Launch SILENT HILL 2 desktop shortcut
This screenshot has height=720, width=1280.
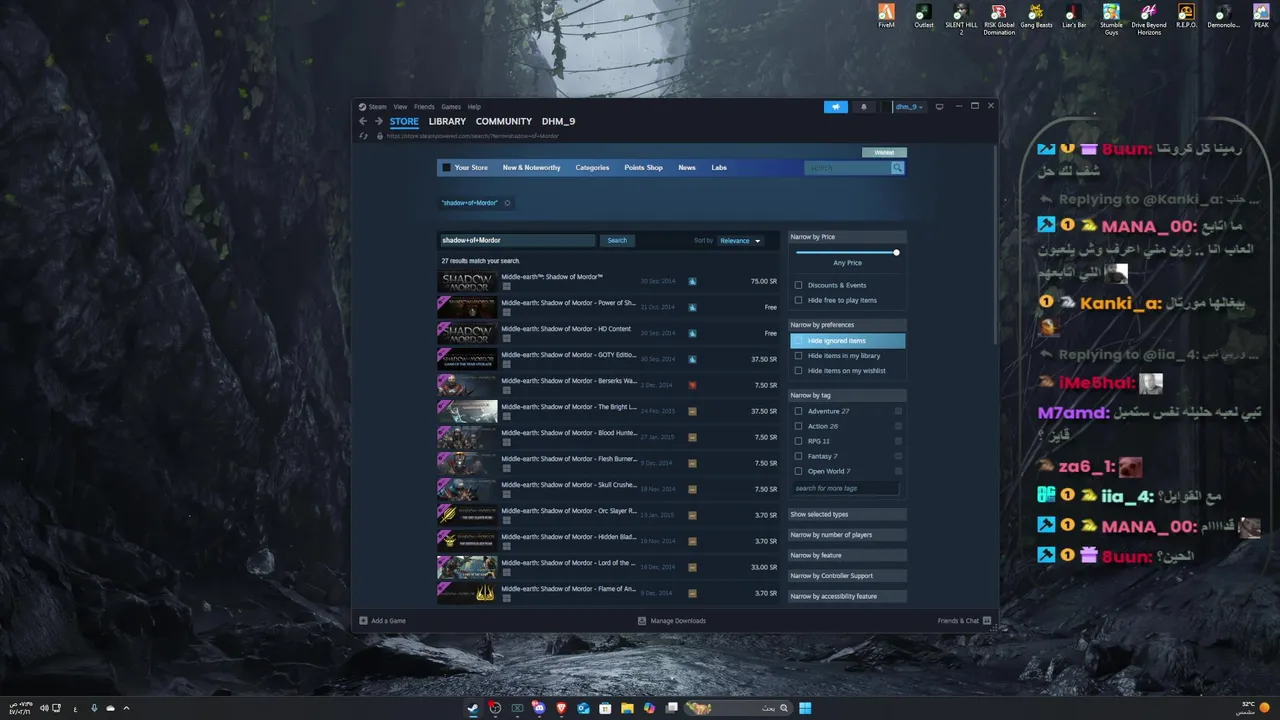click(961, 19)
